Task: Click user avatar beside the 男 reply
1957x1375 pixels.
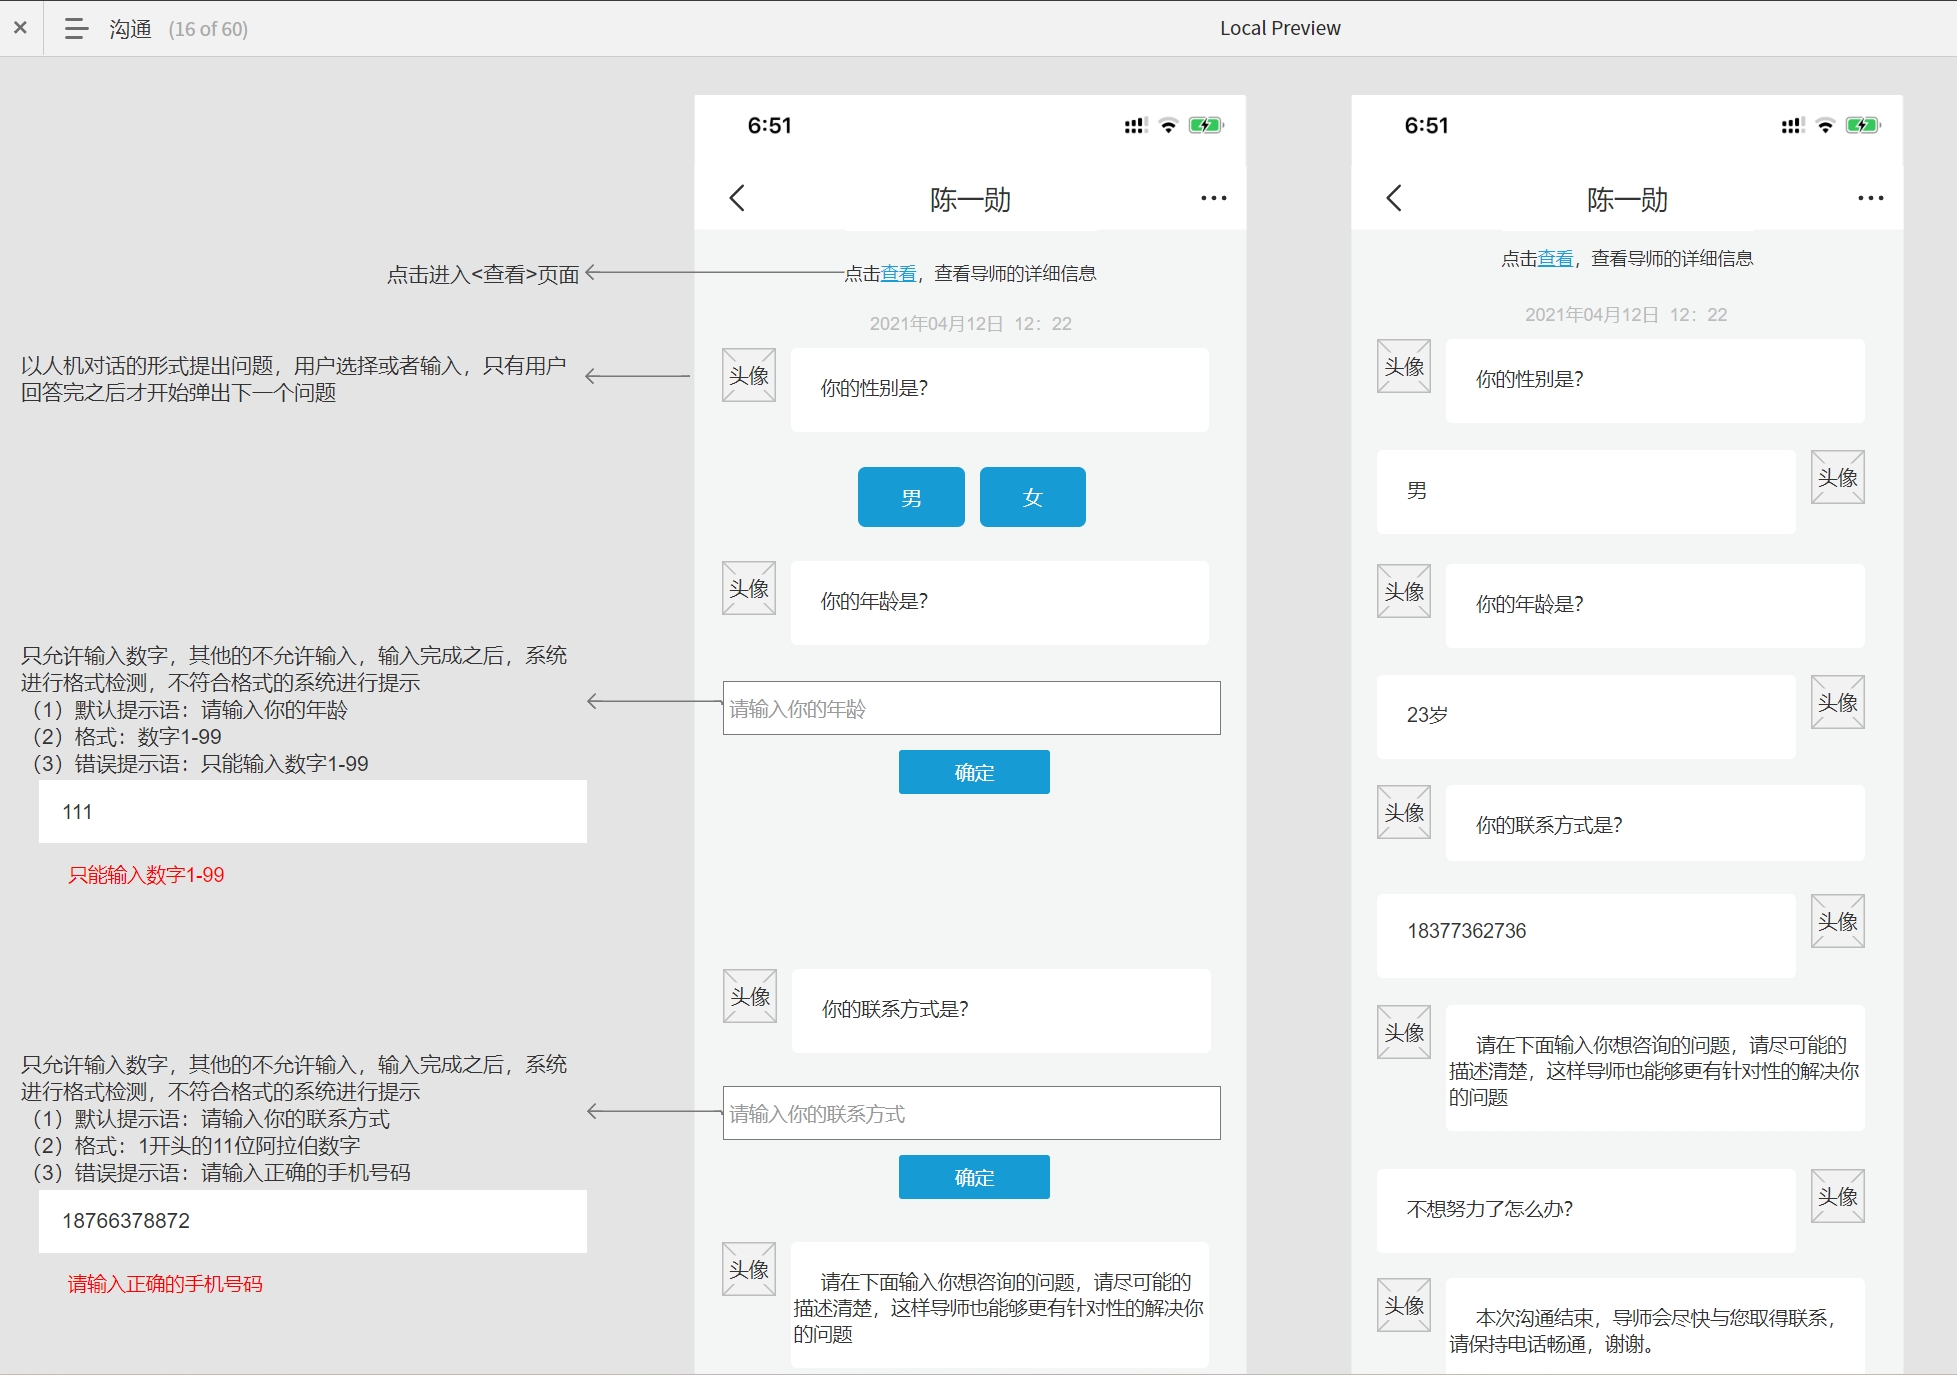Action: point(1838,477)
